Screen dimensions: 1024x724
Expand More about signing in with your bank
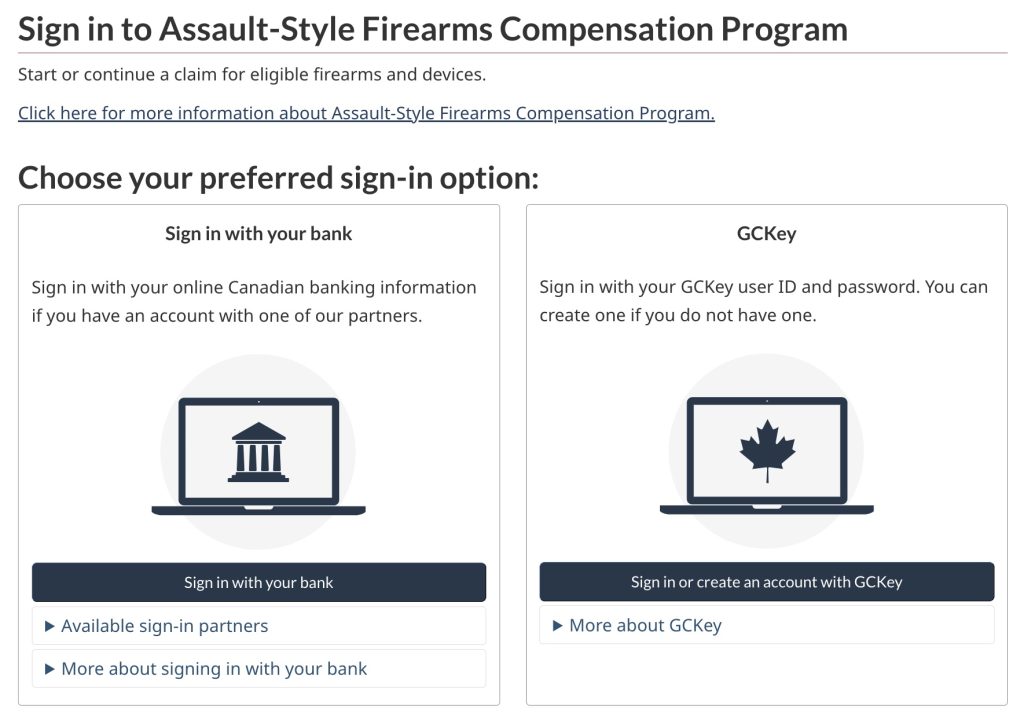tap(215, 668)
